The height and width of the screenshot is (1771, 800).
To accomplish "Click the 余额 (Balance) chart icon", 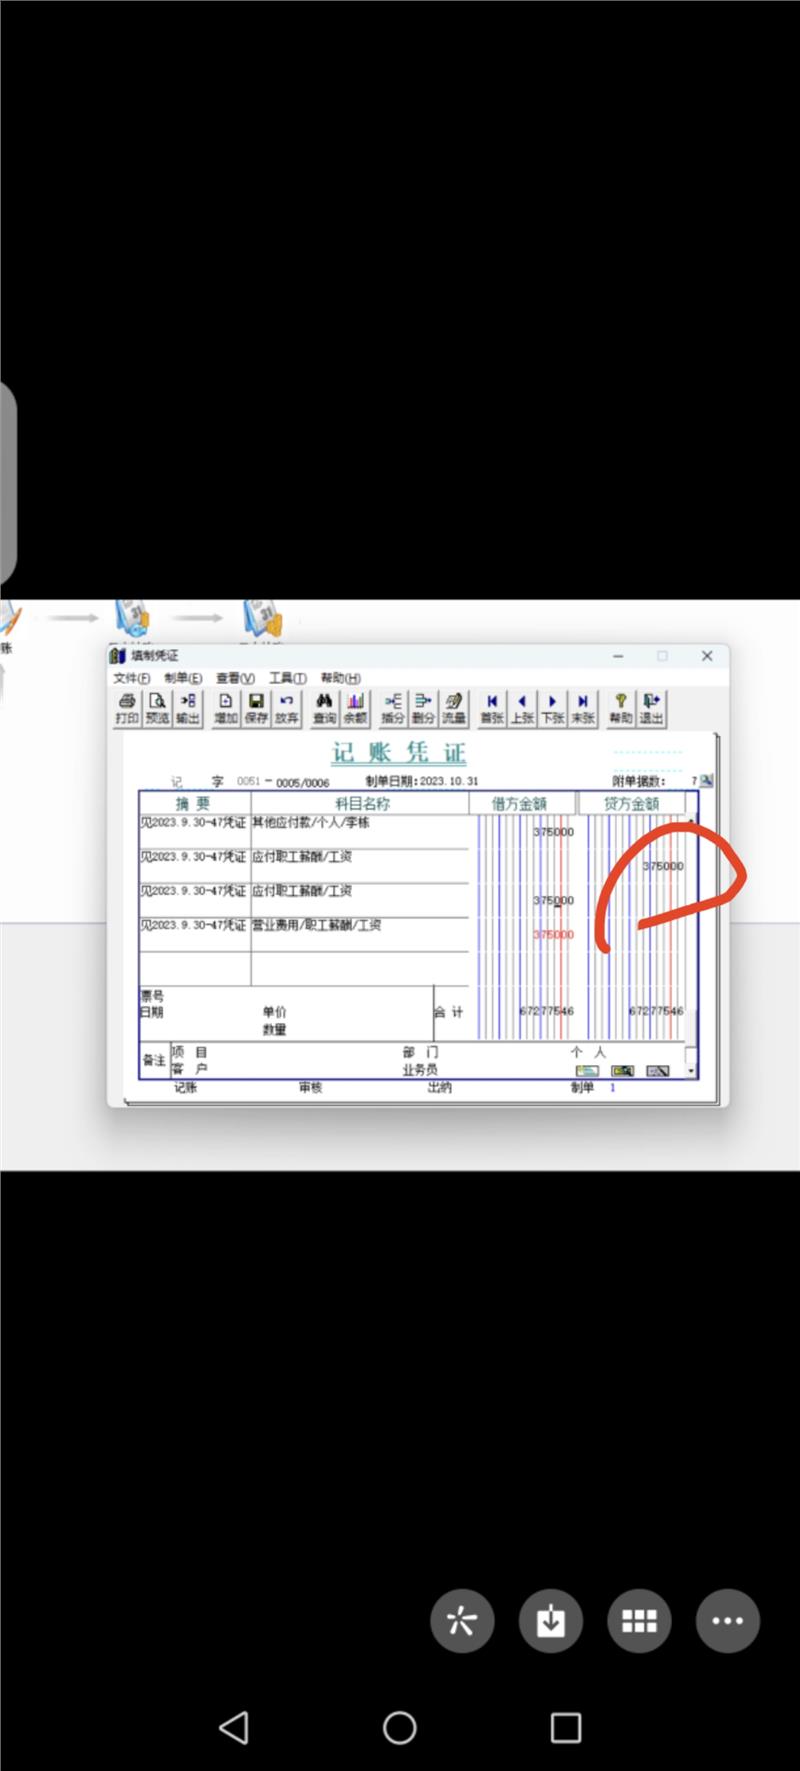I will coord(355,708).
